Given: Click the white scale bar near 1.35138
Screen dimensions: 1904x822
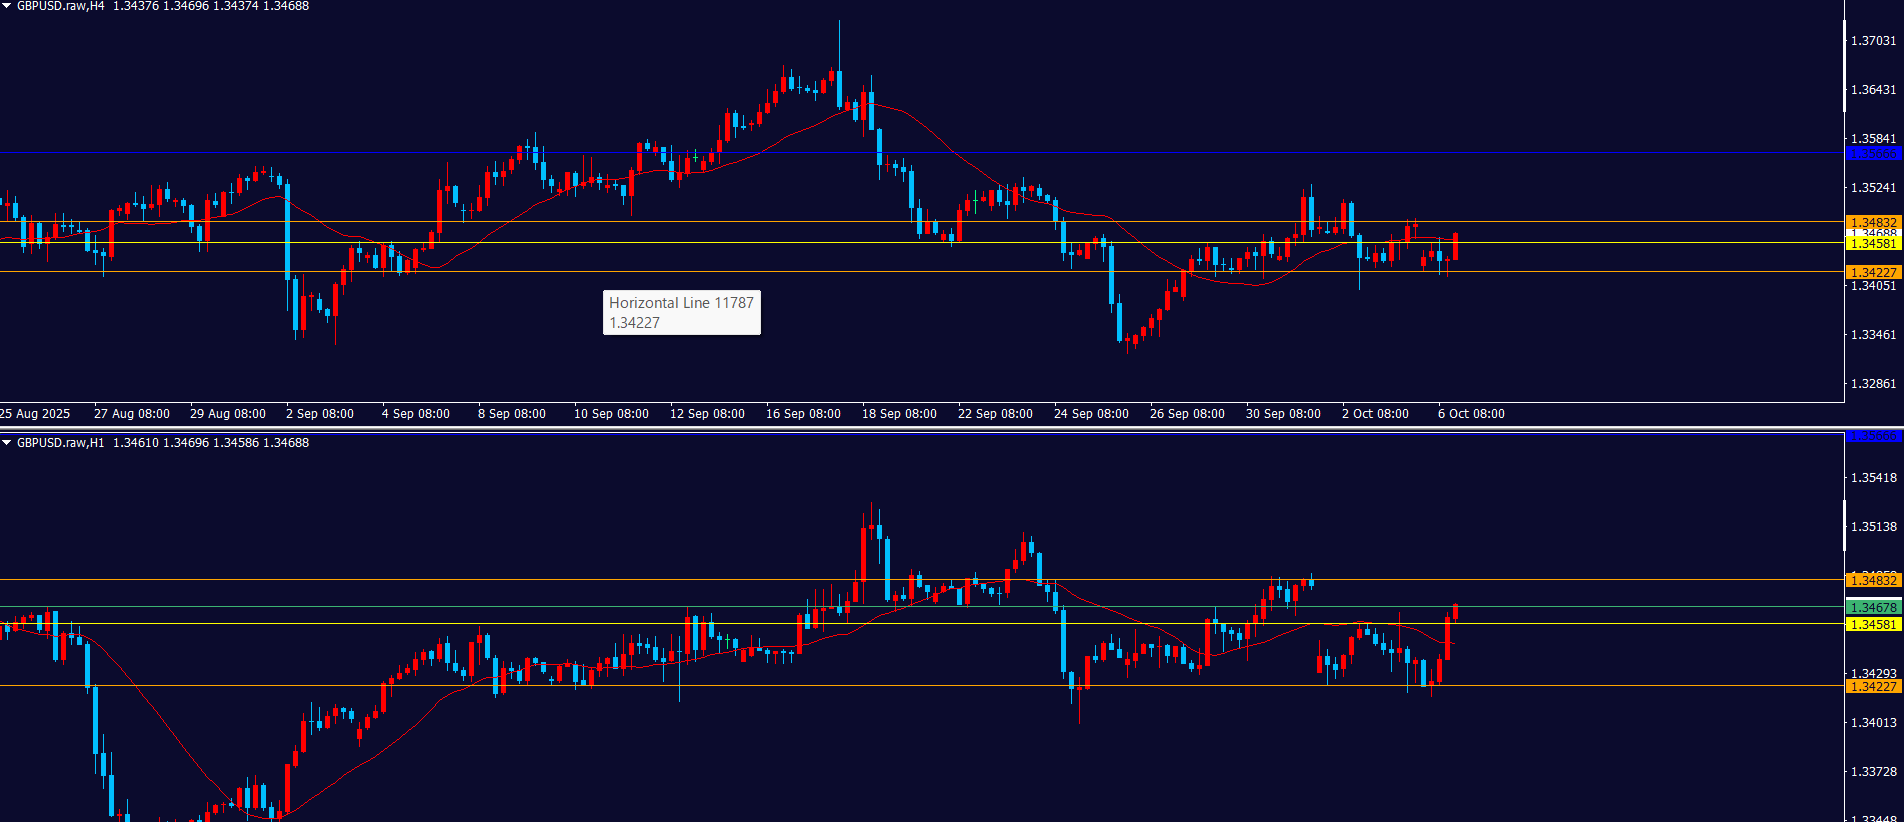Looking at the screenshot, I should pos(1845,525).
